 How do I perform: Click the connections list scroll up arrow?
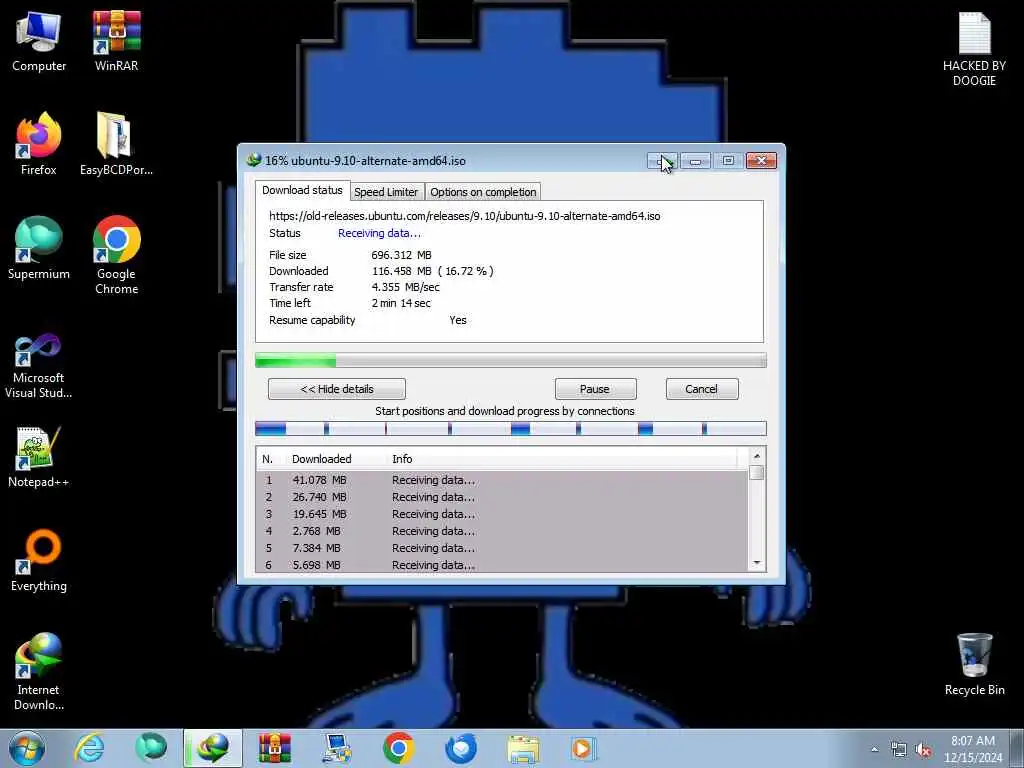[x=757, y=456]
